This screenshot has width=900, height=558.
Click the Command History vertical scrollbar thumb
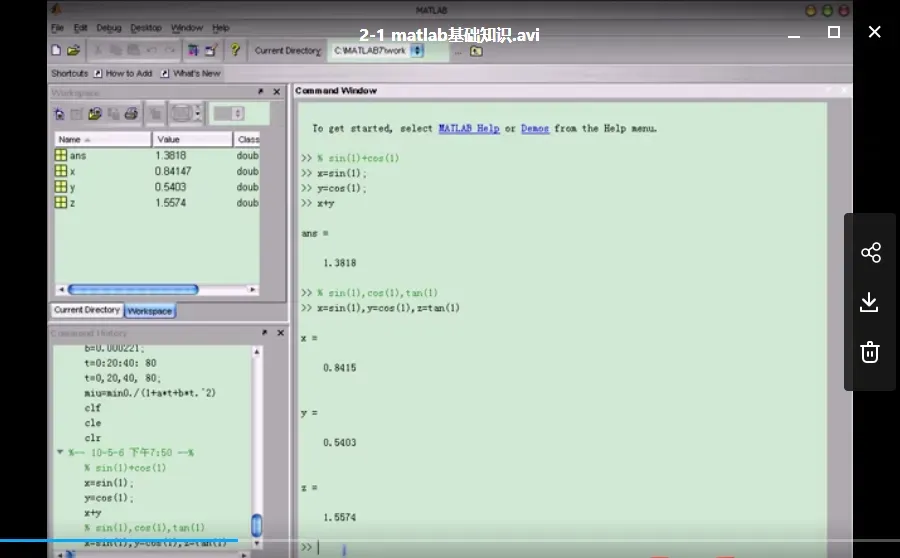(257, 525)
